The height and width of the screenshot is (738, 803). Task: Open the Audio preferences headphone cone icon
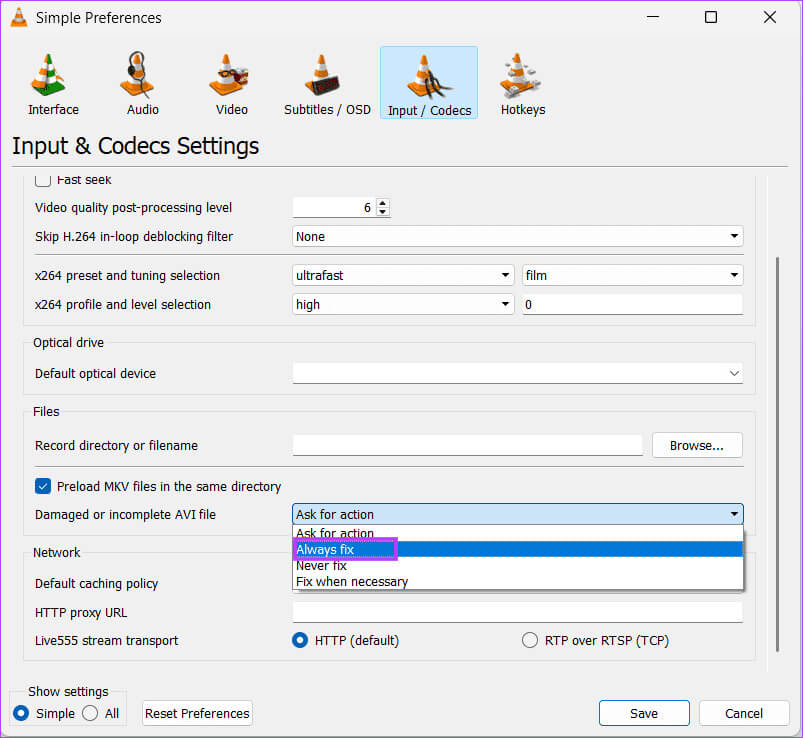pos(137,75)
